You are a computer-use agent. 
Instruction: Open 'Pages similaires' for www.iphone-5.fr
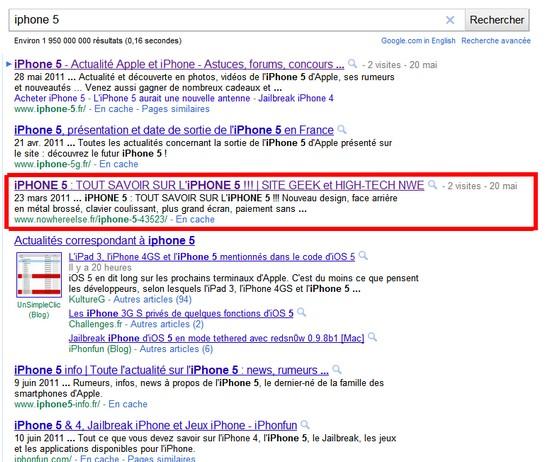click(175, 109)
